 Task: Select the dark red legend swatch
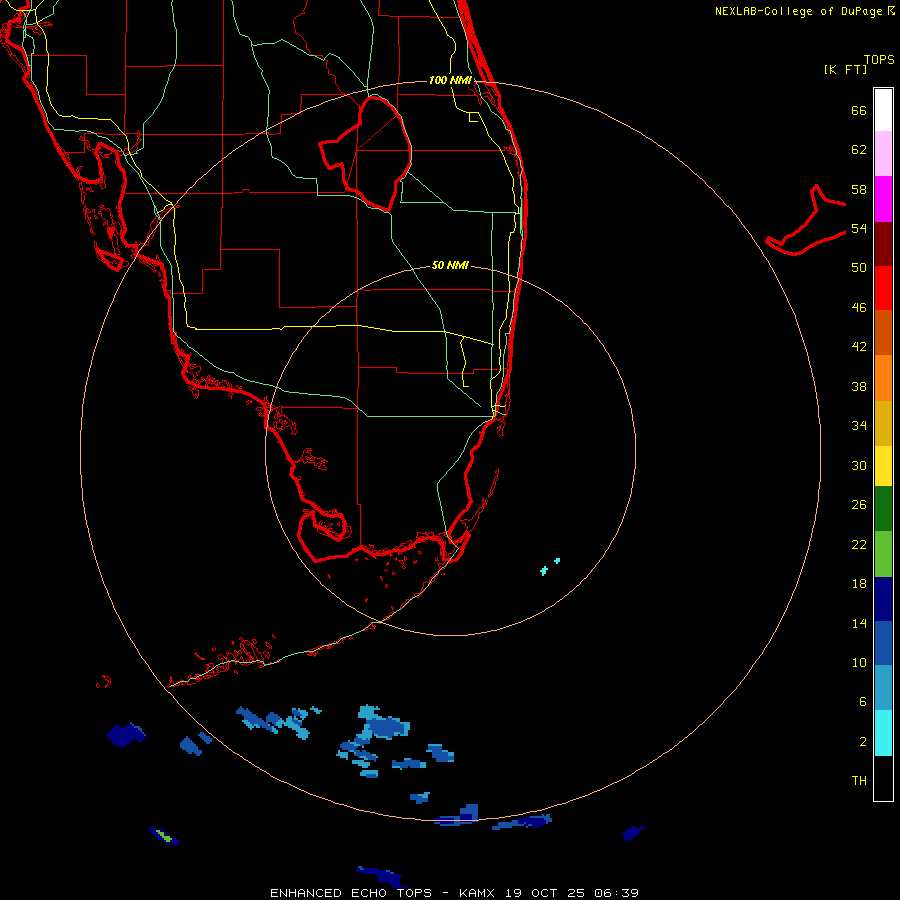point(883,244)
